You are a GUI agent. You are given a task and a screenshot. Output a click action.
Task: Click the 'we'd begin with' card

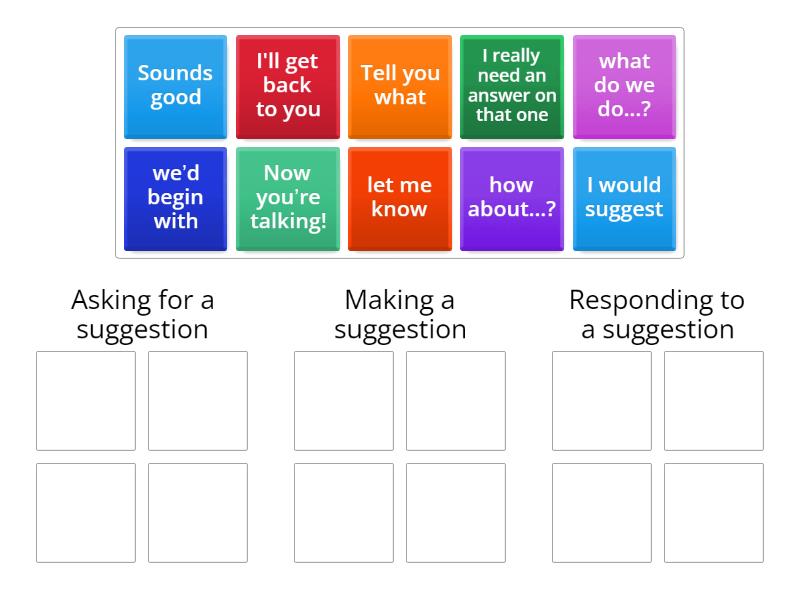click(x=174, y=198)
